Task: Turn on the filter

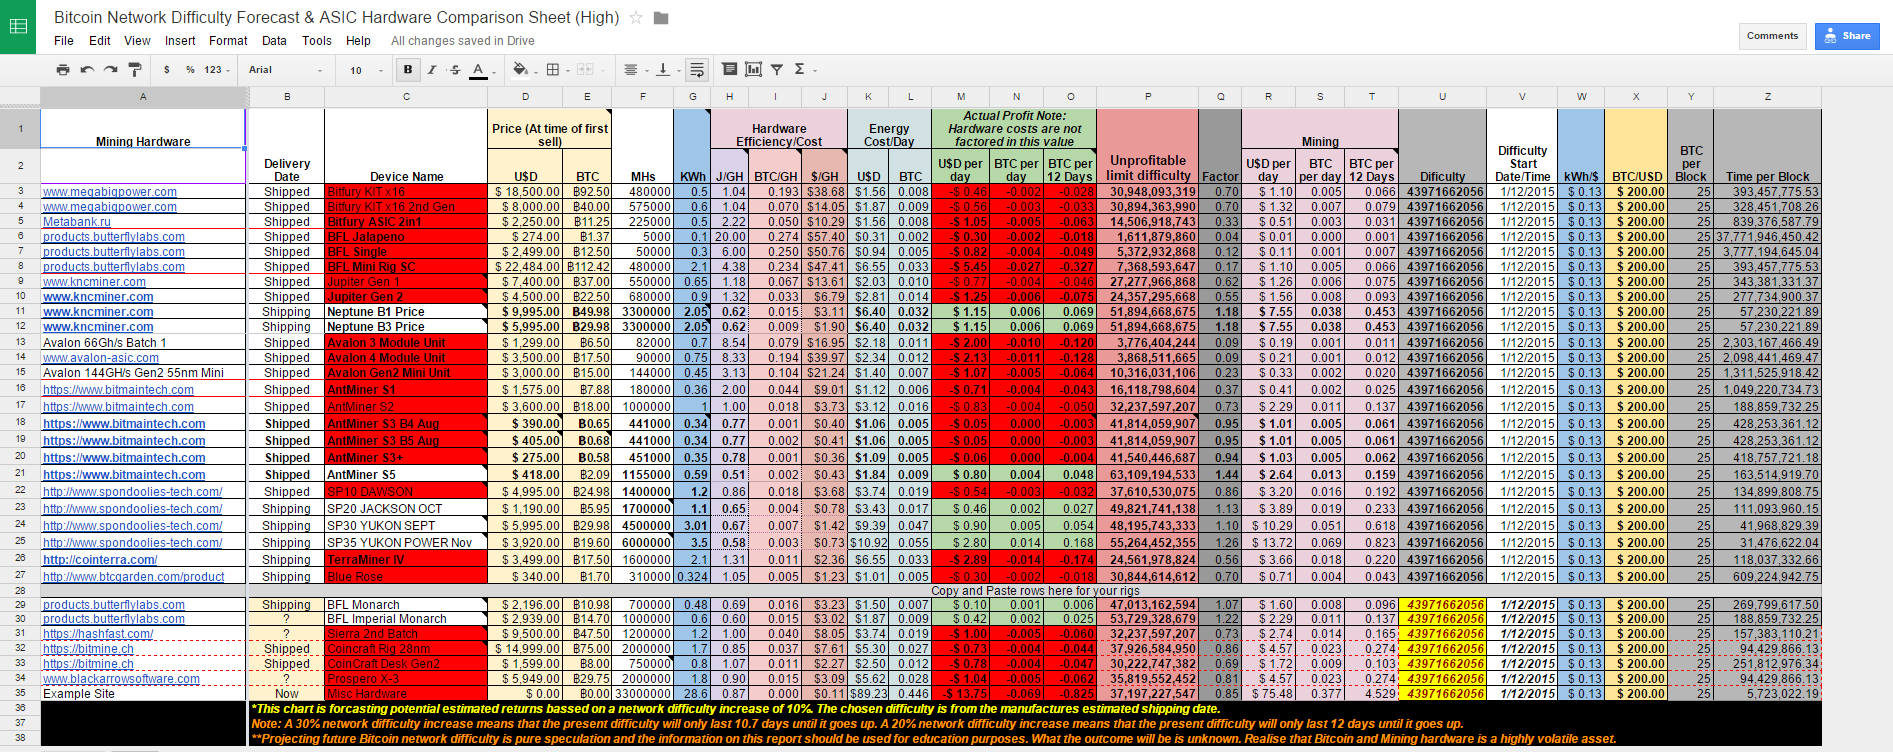Action: tap(777, 70)
